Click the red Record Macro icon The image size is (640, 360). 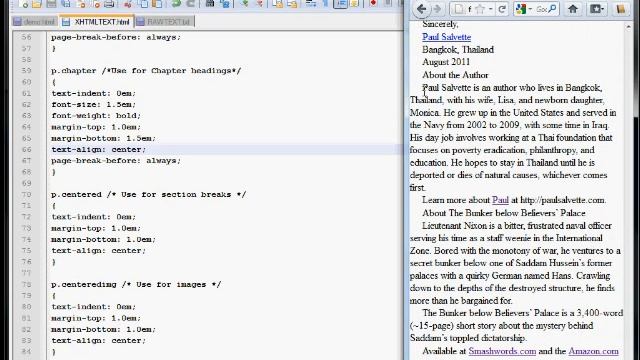click(373, 4)
